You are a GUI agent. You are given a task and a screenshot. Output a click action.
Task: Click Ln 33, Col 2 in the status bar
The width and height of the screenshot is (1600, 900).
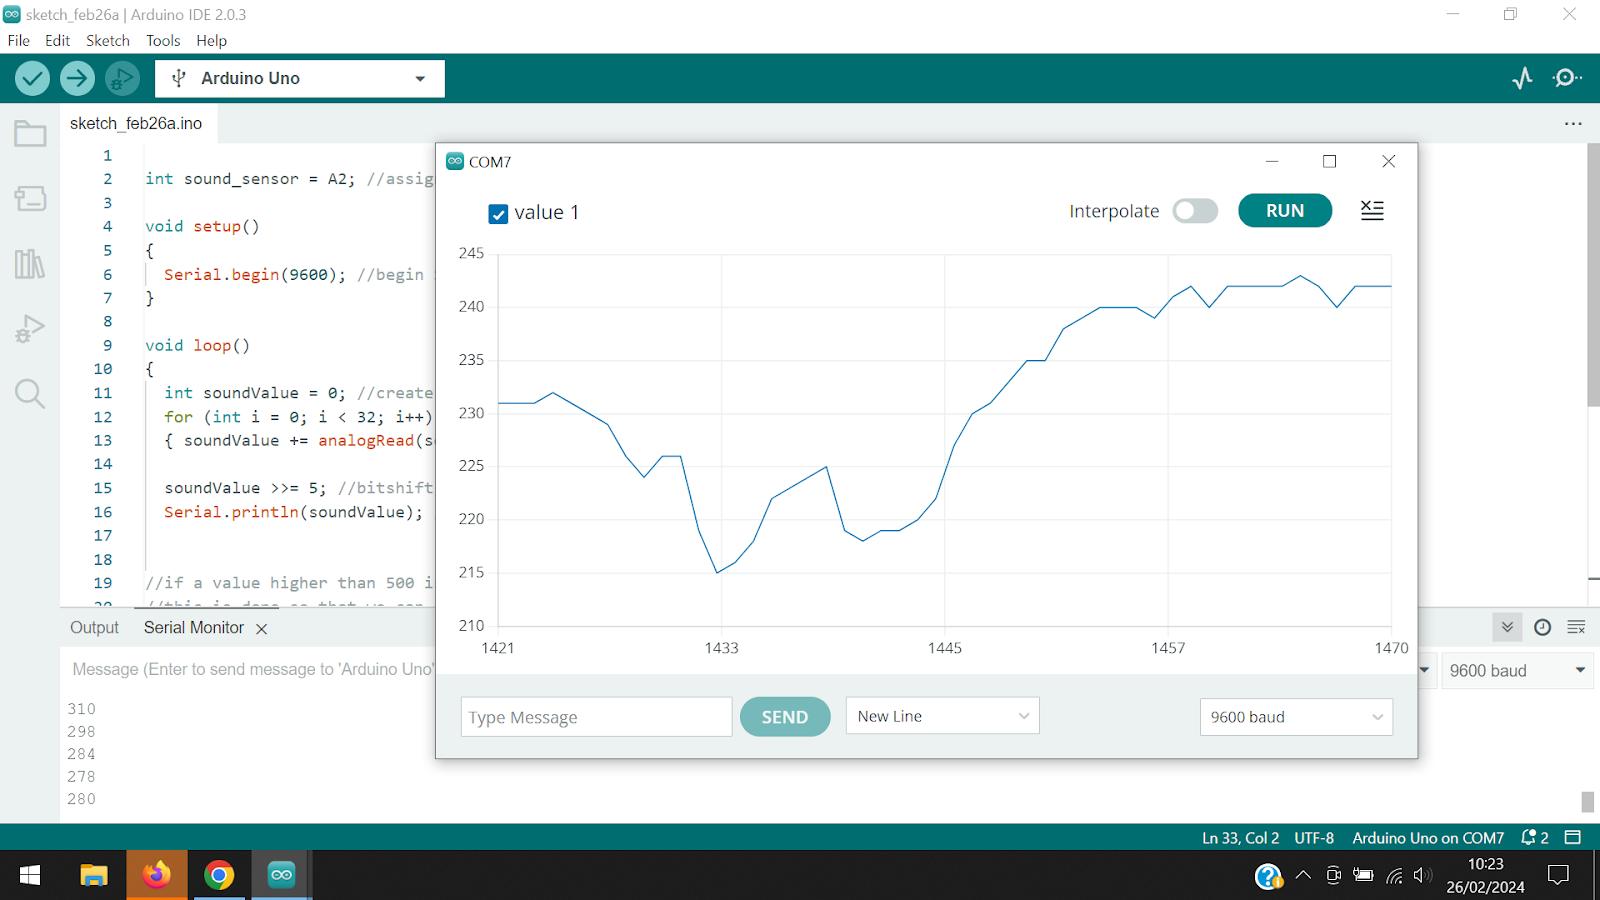[x=1240, y=838]
